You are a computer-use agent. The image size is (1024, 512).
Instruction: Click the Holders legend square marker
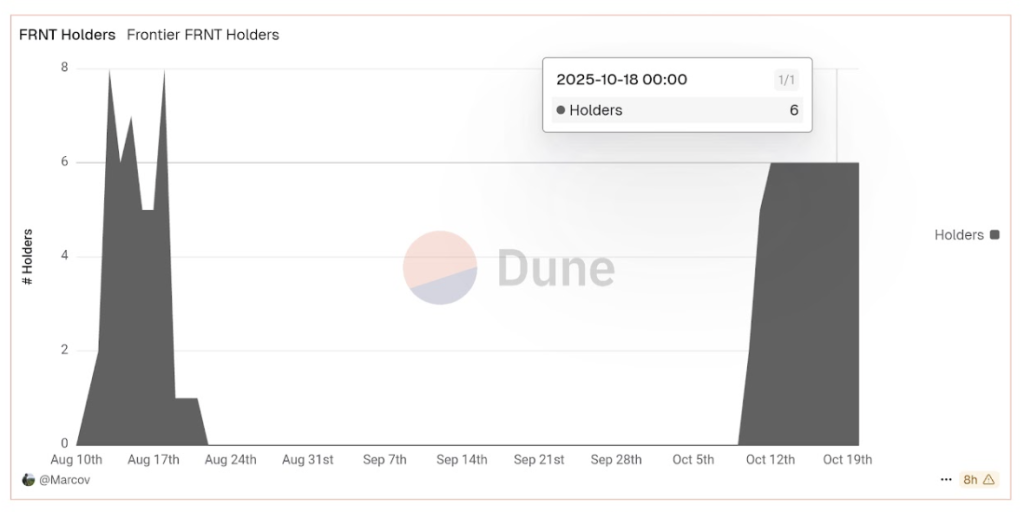994,235
